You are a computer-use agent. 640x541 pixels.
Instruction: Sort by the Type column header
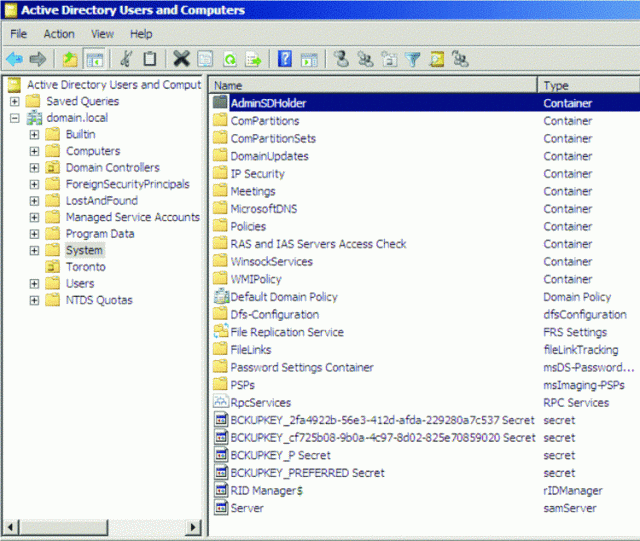click(587, 86)
